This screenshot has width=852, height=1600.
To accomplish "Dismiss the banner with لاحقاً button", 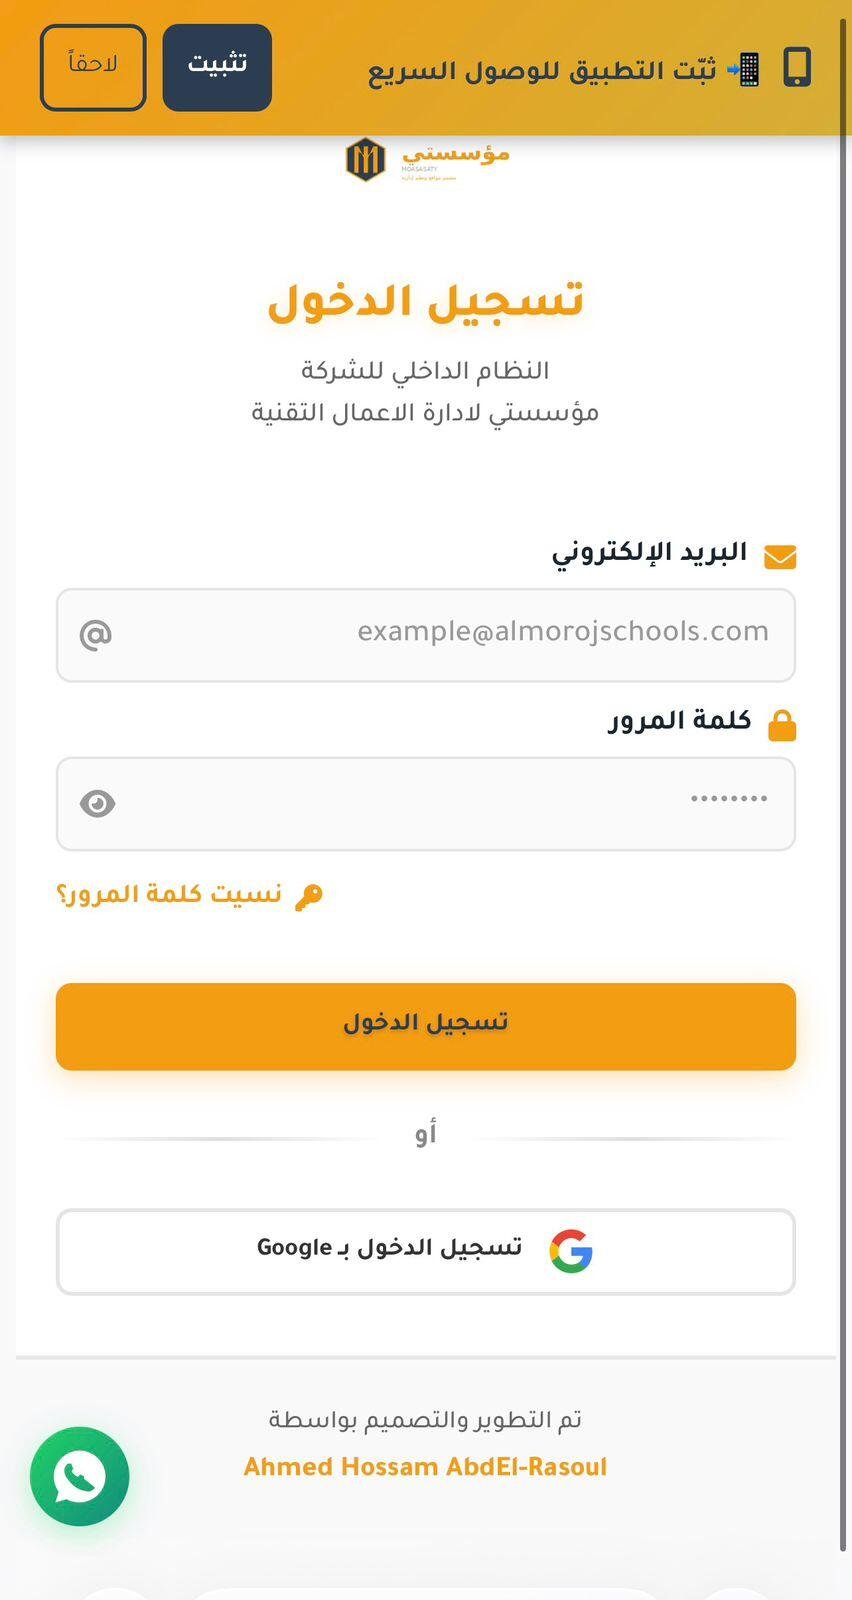I will click(x=92, y=67).
